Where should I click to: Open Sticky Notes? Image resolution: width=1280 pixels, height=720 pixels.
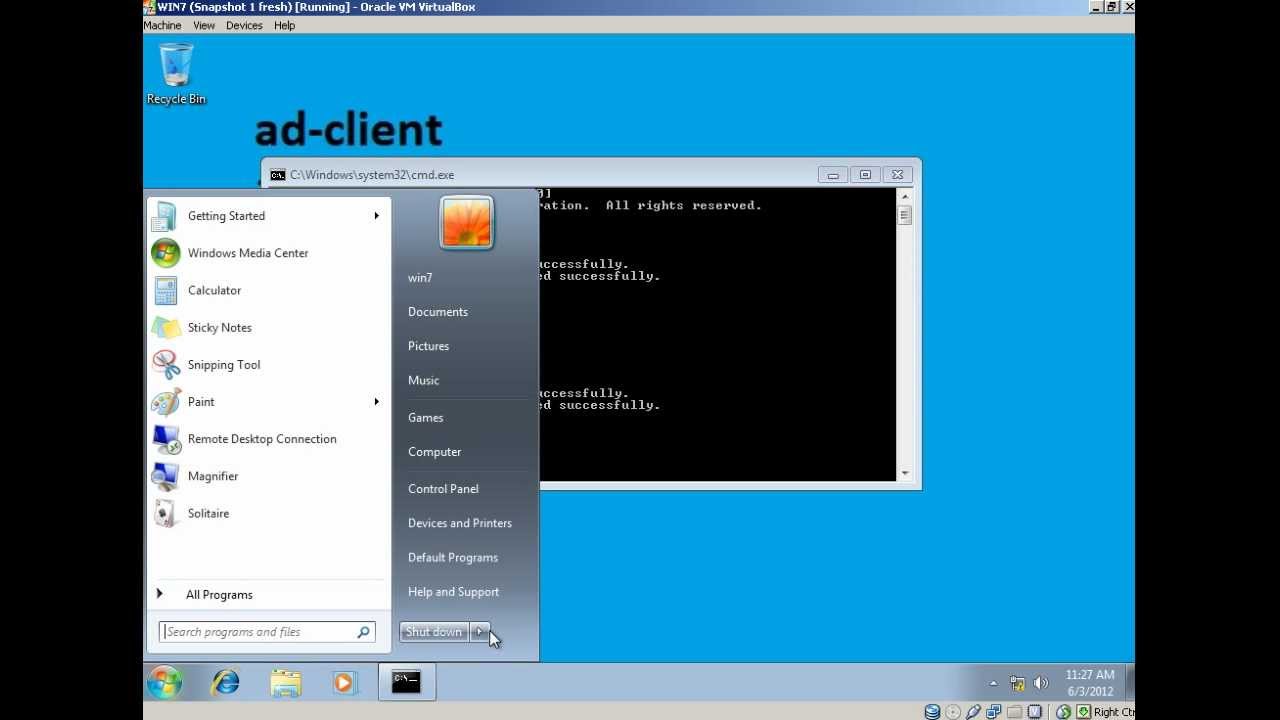267,327
